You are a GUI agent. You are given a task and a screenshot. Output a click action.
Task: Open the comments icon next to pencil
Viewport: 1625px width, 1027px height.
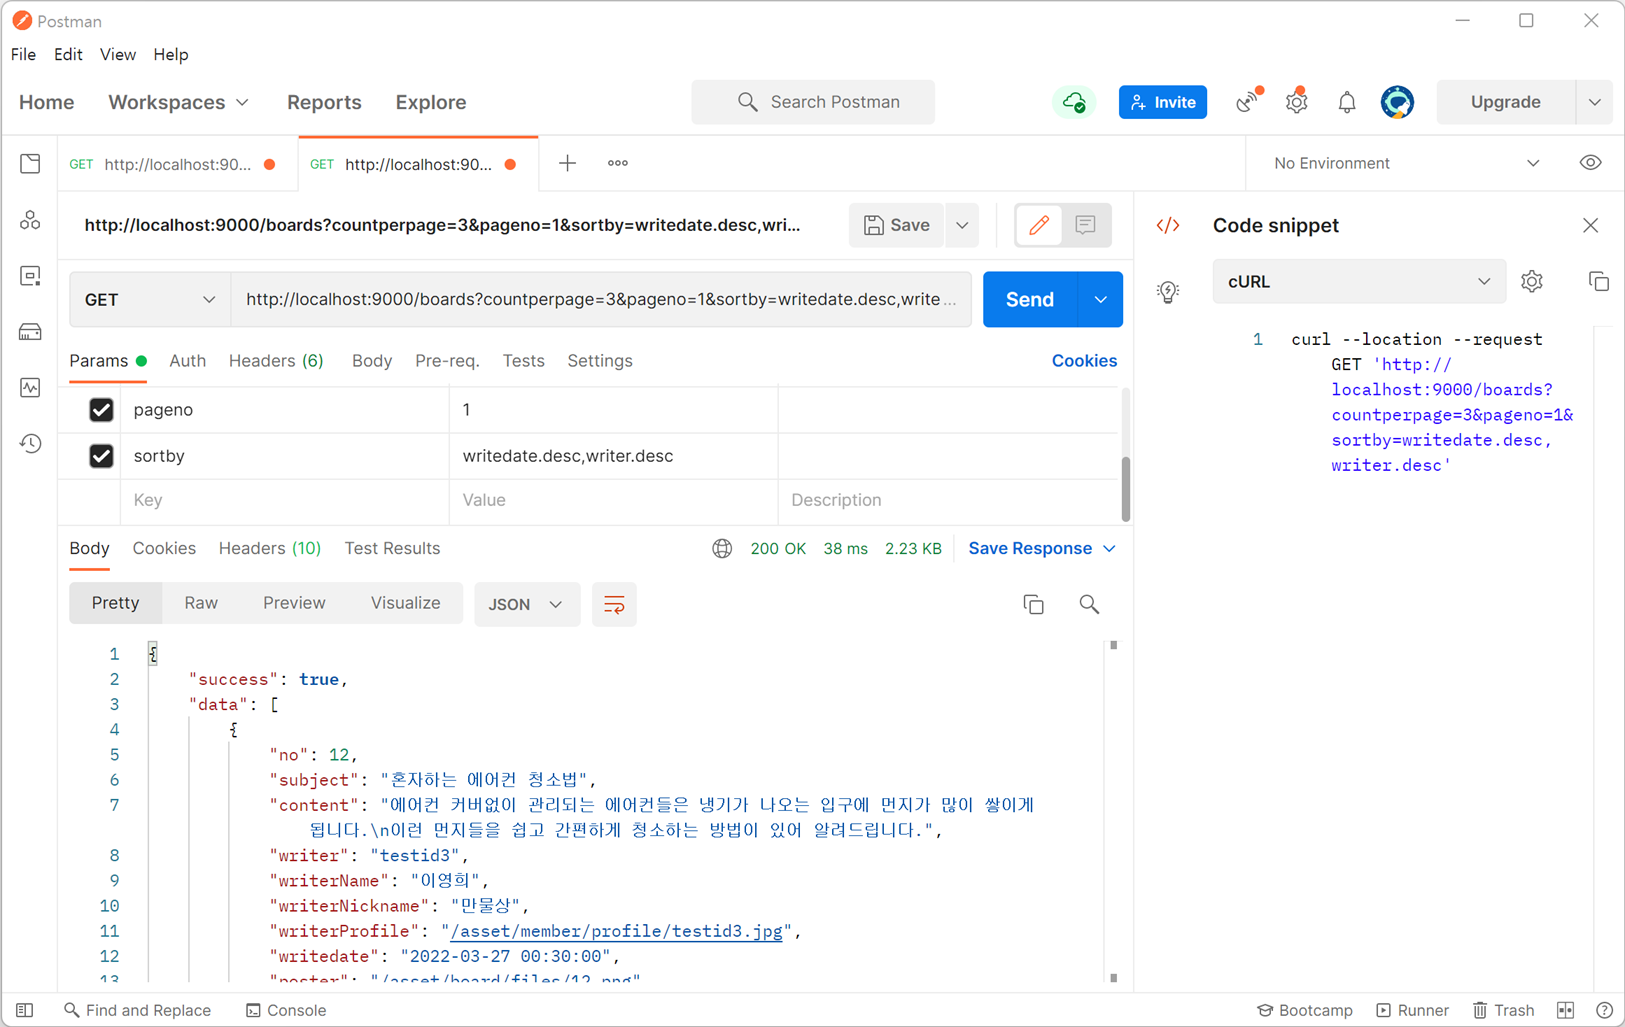(x=1085, y=225)
